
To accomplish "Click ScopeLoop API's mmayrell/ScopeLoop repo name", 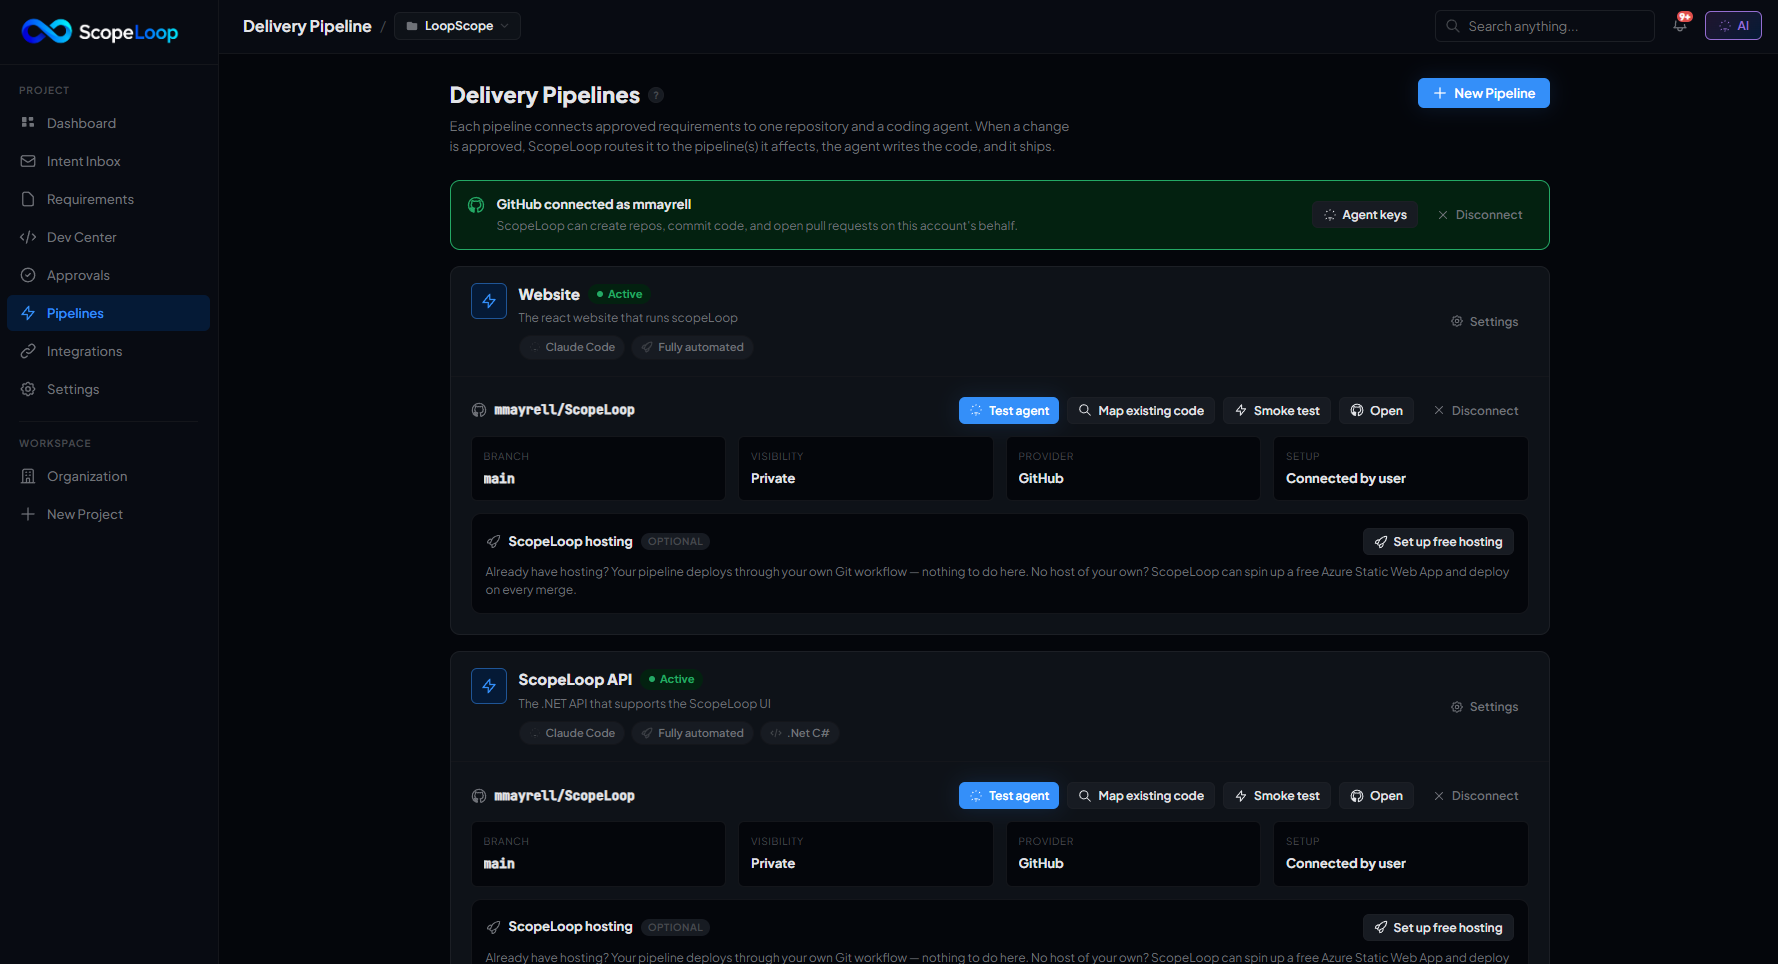I will 564,796.
